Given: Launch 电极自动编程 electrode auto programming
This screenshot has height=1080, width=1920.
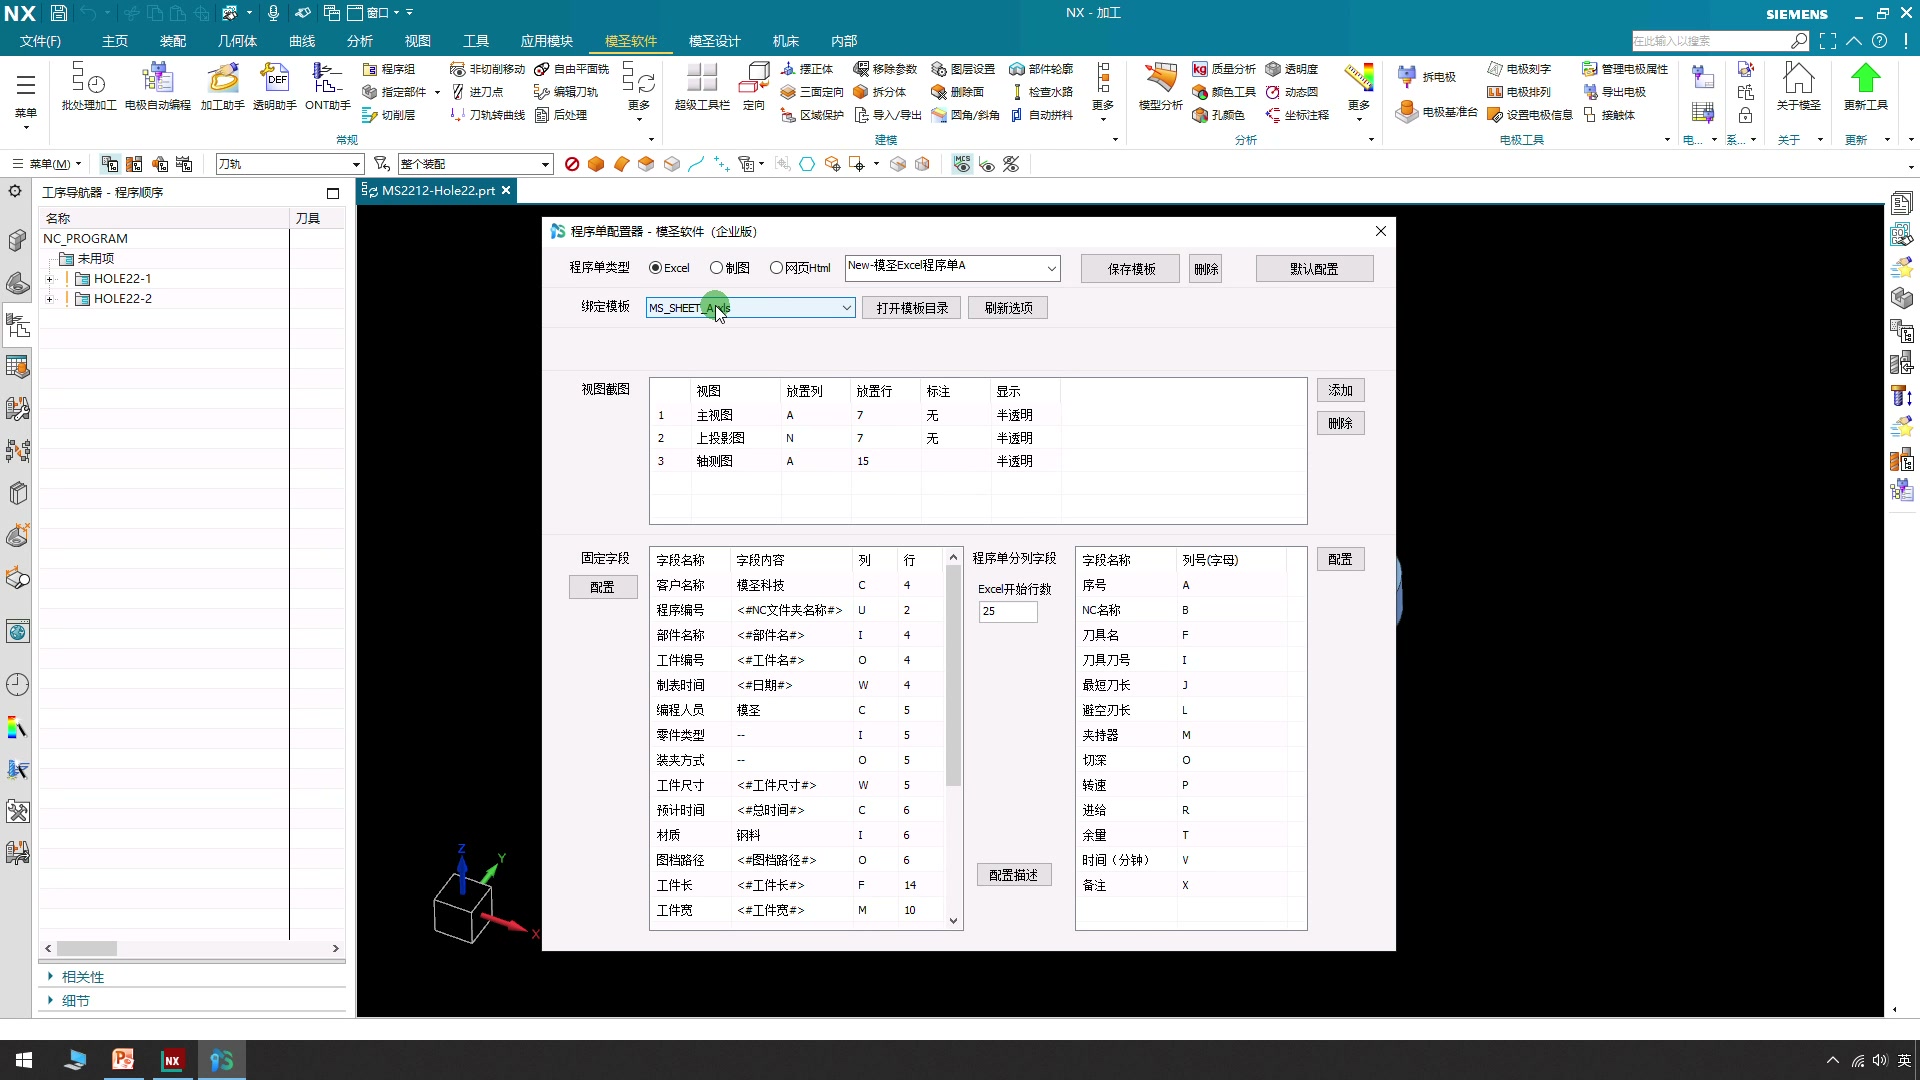Looking at the screenshot, I should [157, 86].
